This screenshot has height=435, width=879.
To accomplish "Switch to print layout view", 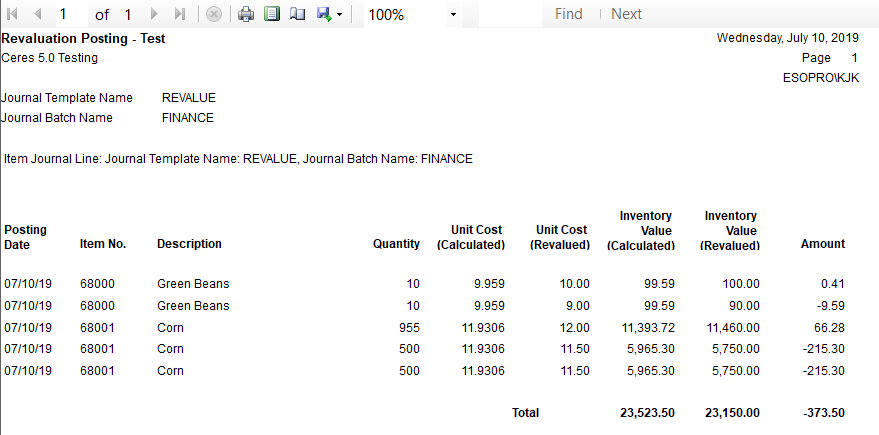I will pyautogui.click(x=271, y=14).
